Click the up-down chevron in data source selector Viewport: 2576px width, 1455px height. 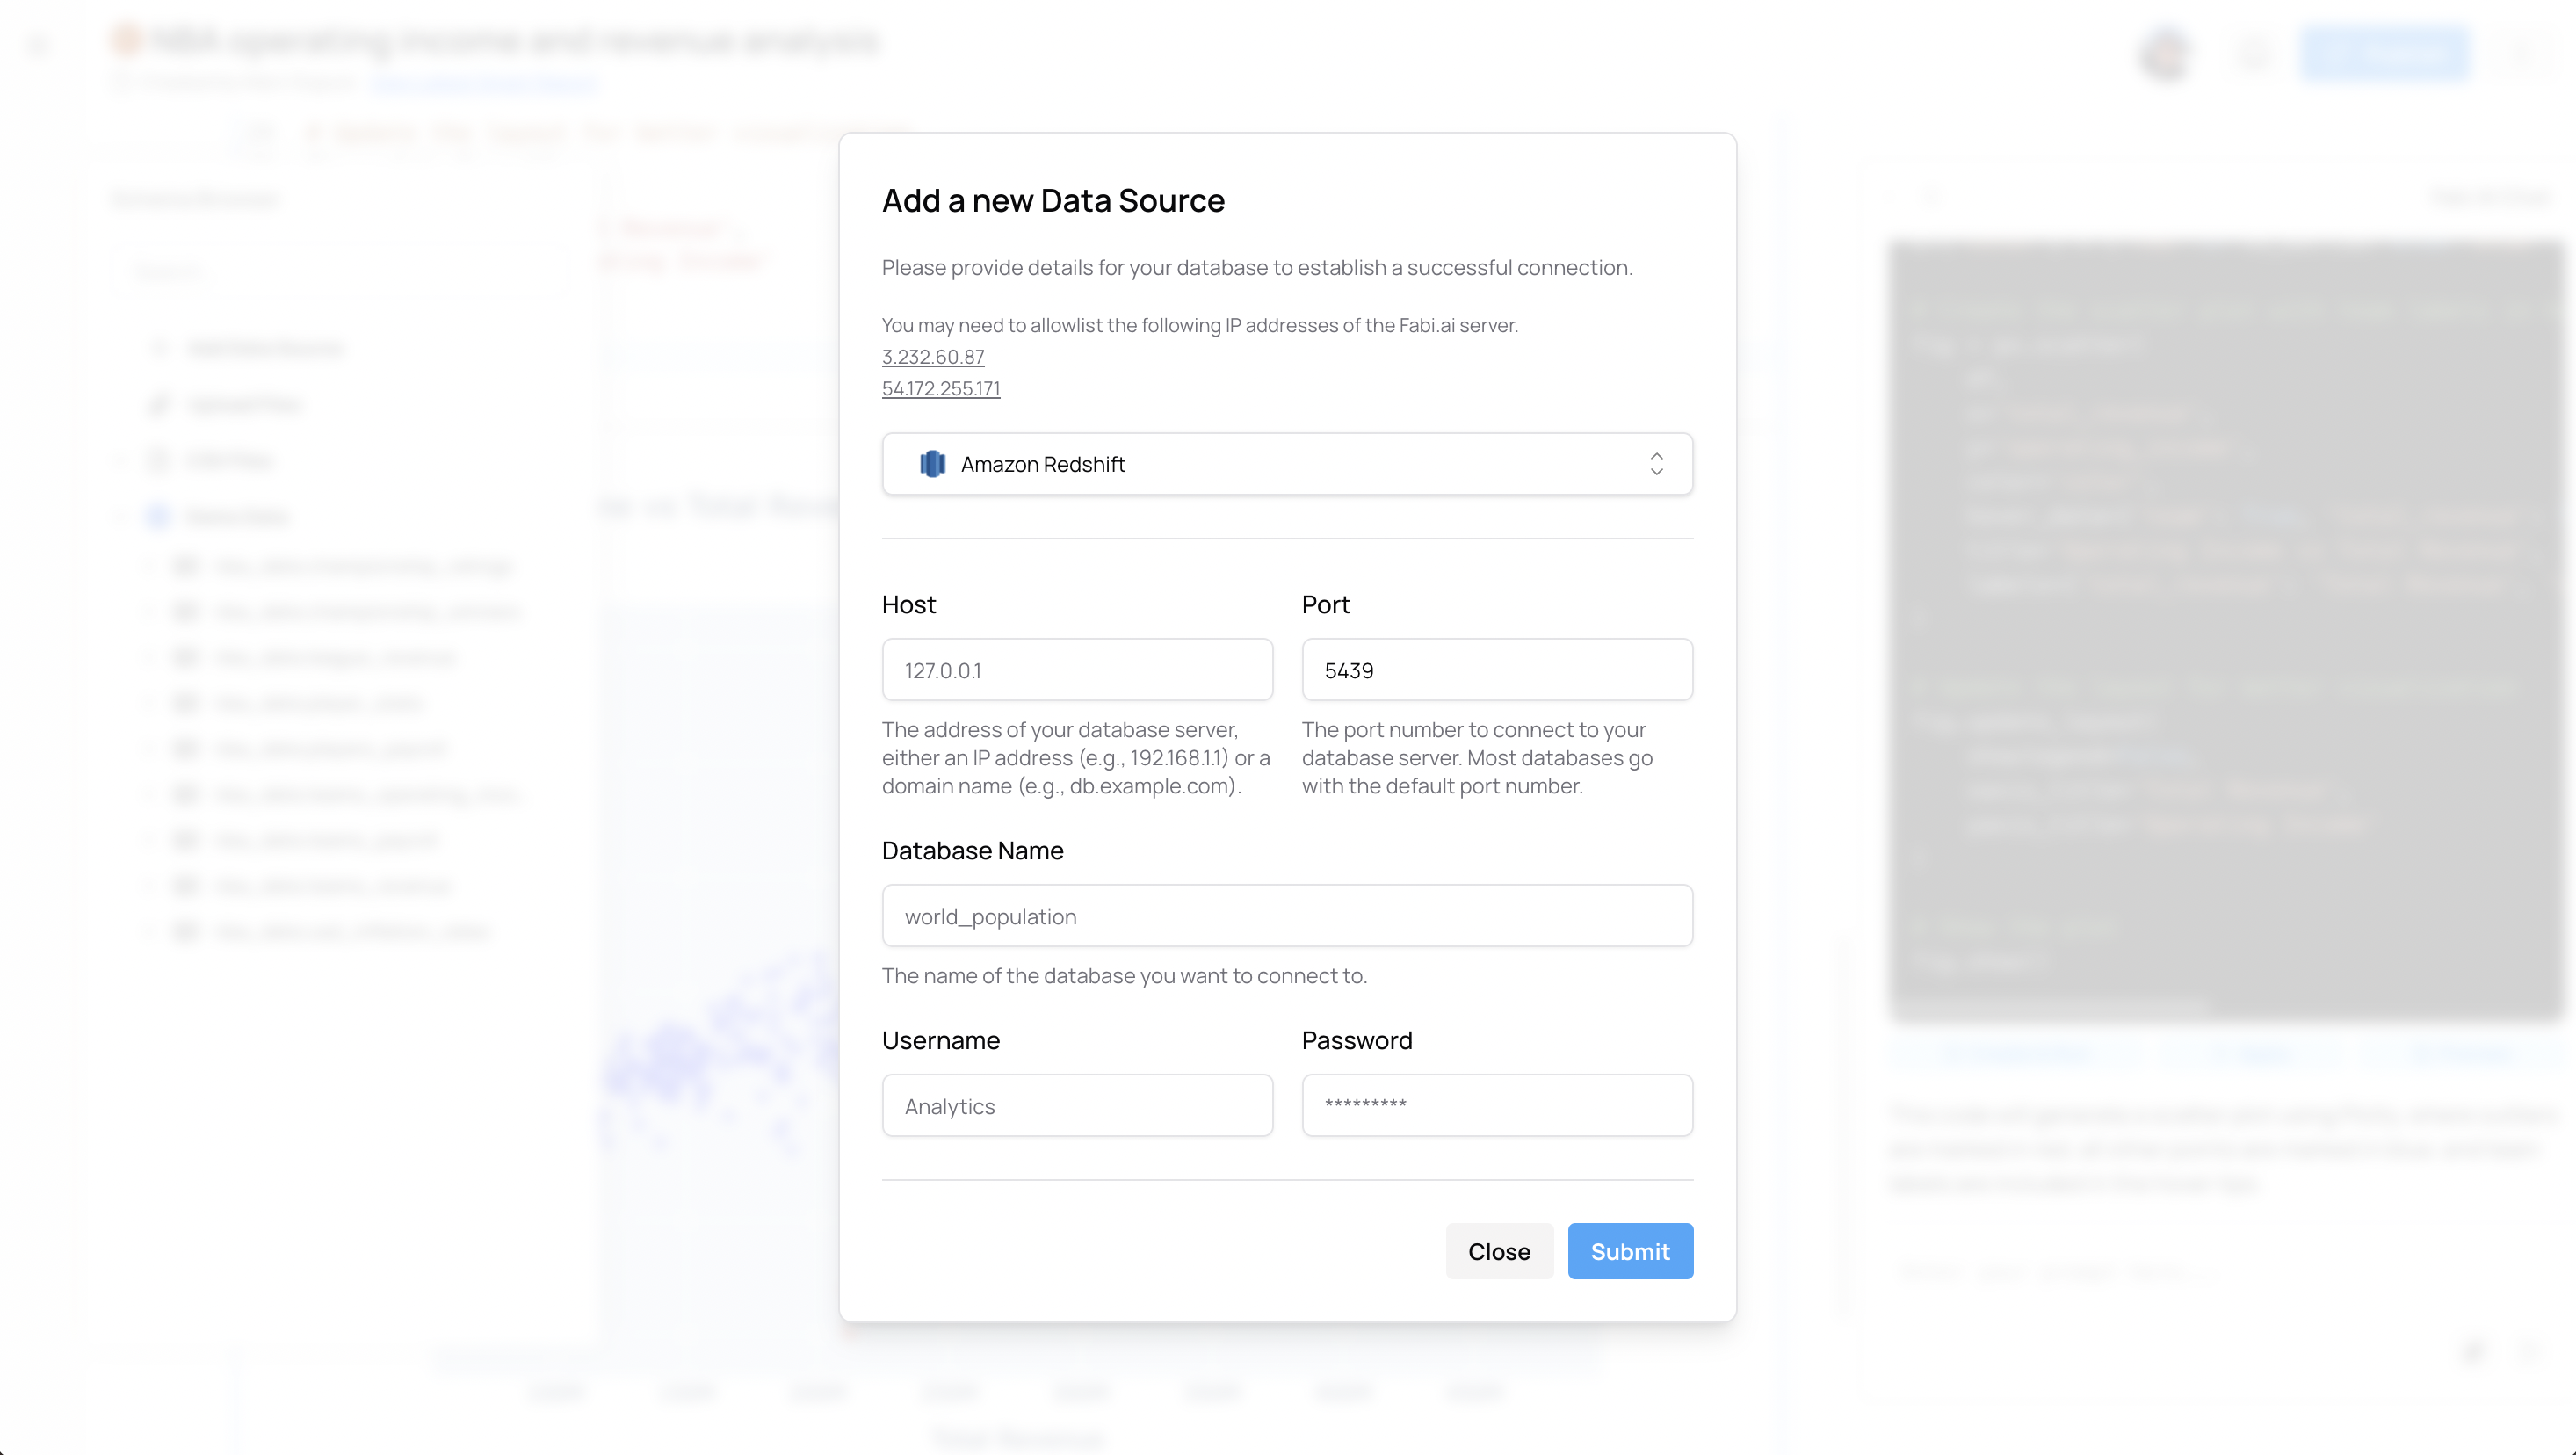click(x=1656, y=464)
